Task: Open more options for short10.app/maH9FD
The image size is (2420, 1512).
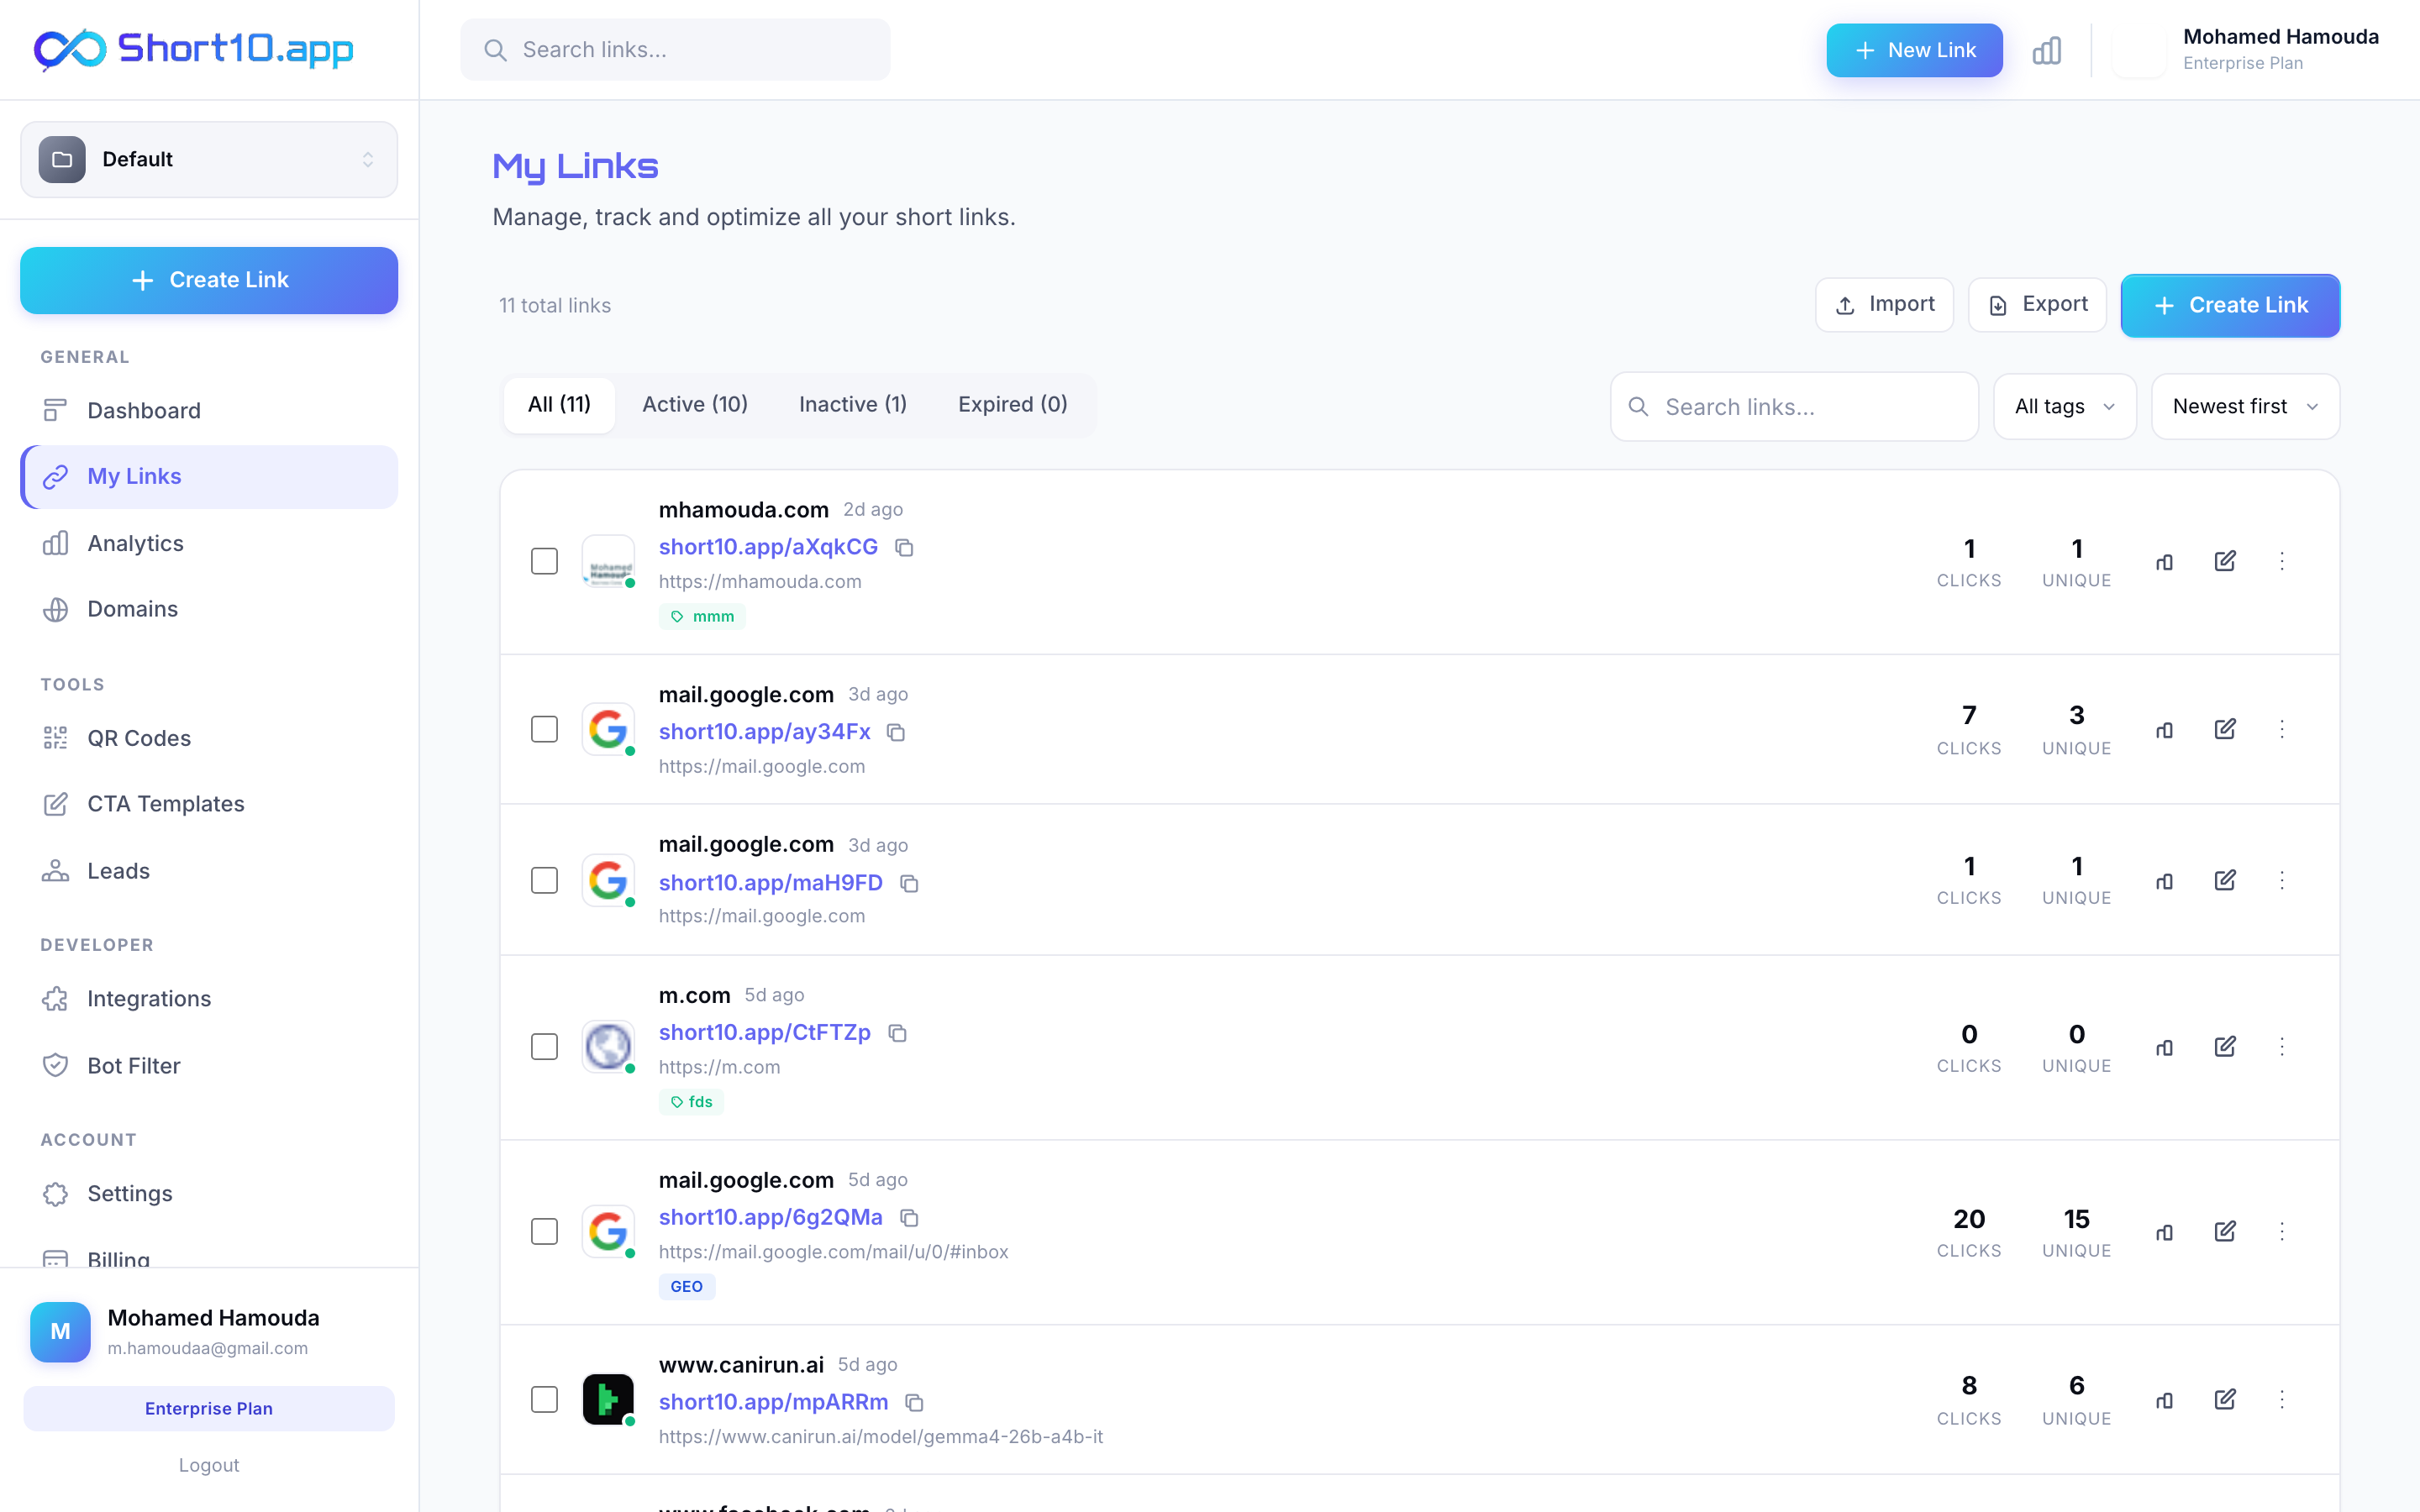Action: [2282, 880]
